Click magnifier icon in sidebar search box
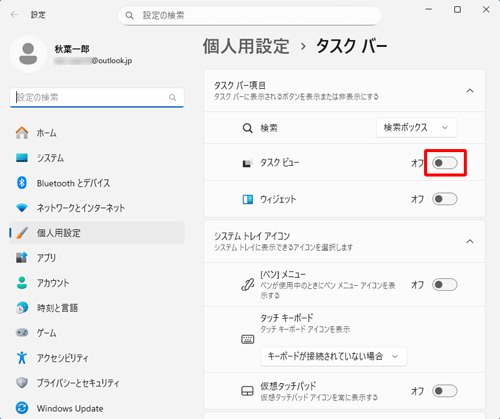The height and width of the screenshot is (419, 500). coord(172,97)
